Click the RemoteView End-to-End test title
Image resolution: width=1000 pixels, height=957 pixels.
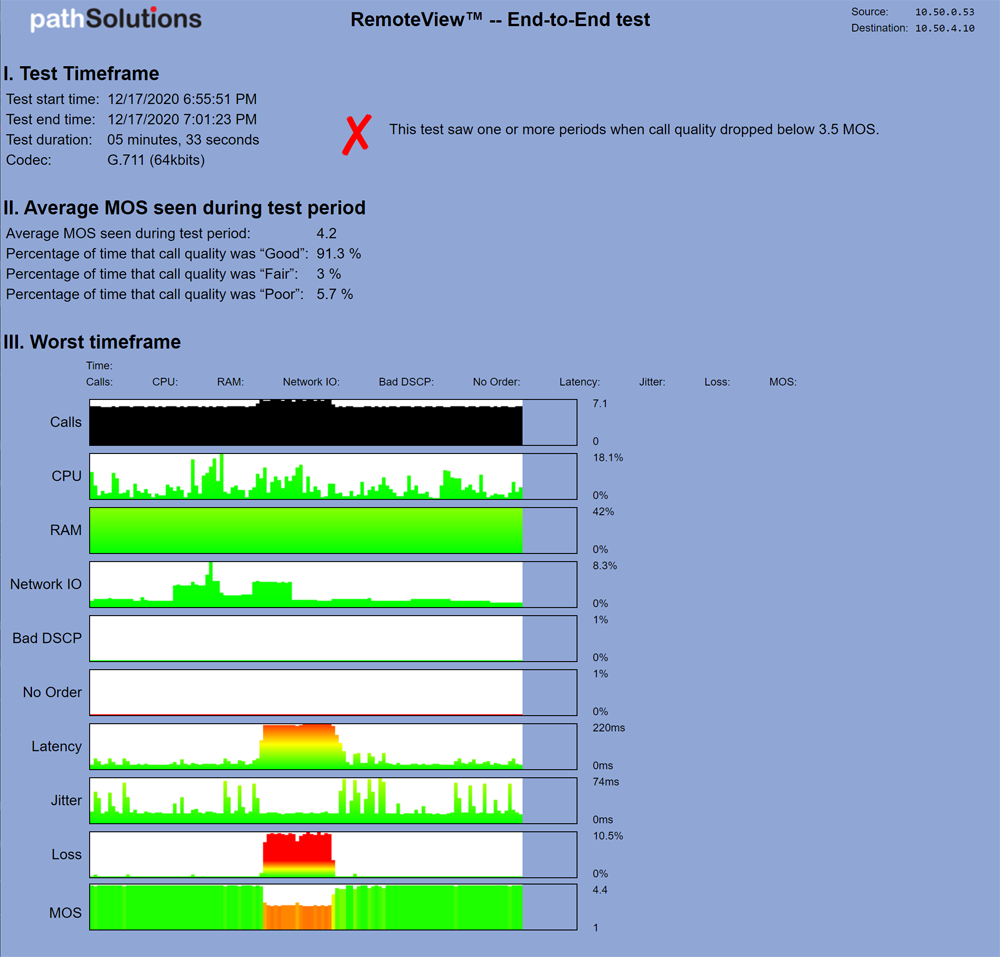[x=500, y=19]
